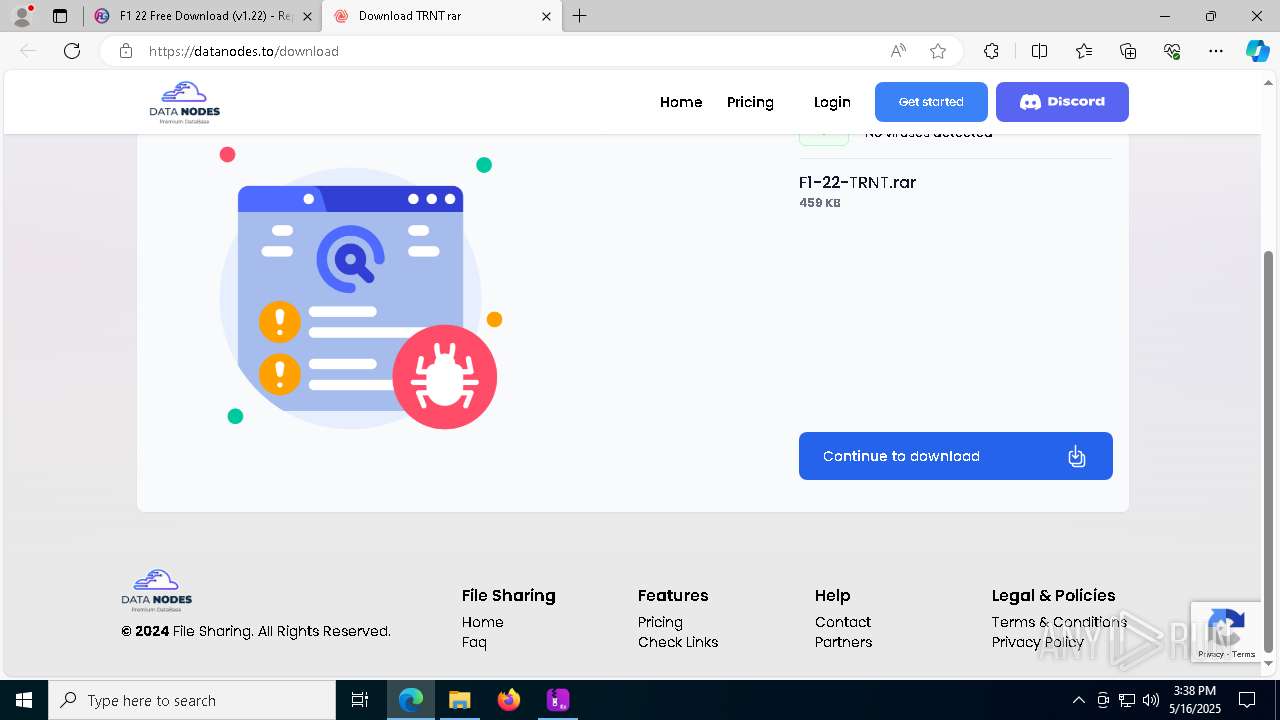Click Continue to download button
The width and height of the screenshot is (1280, 720).
955,456
